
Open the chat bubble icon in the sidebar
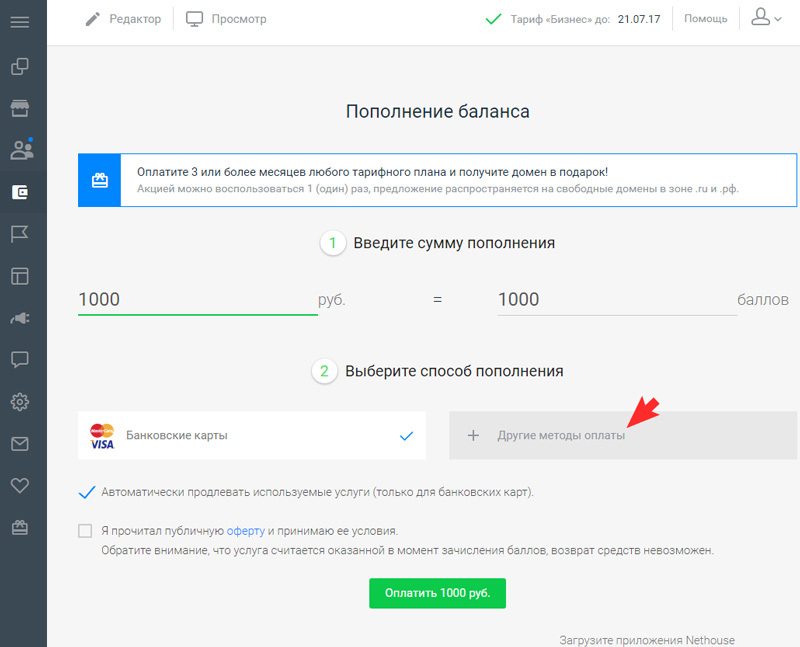[19, 360]
